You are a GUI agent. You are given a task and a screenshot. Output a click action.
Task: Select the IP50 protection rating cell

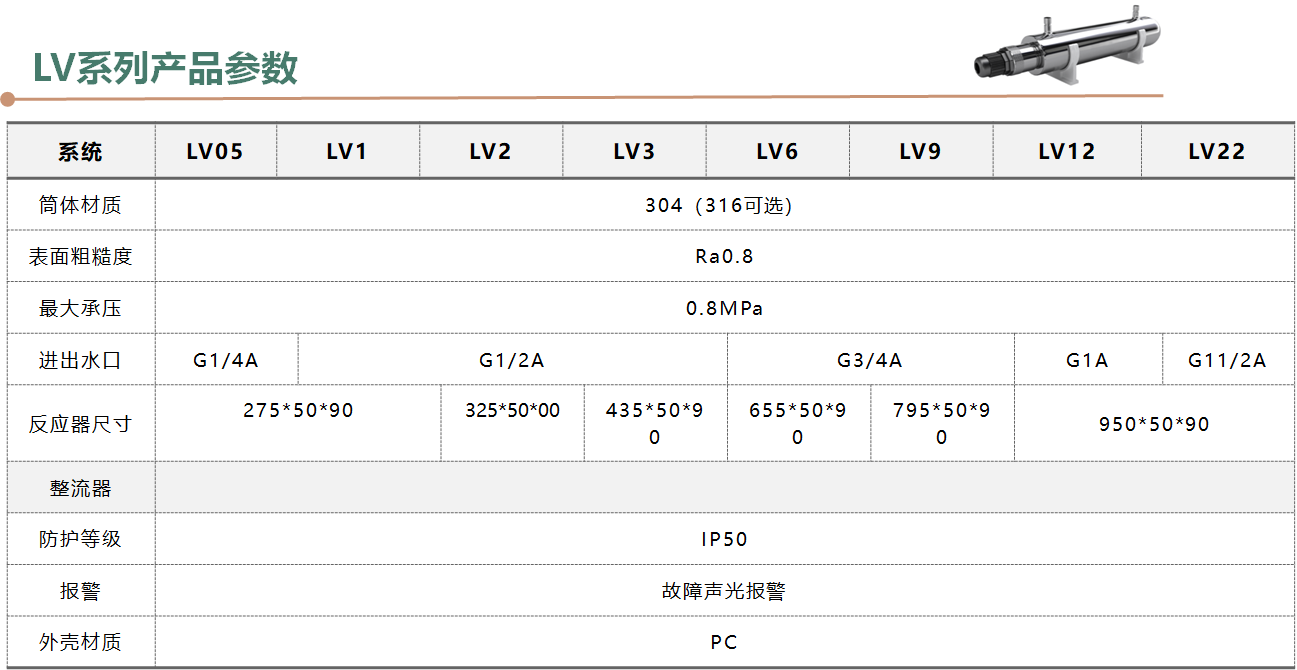pyautogui.click(x=724, y=540)
